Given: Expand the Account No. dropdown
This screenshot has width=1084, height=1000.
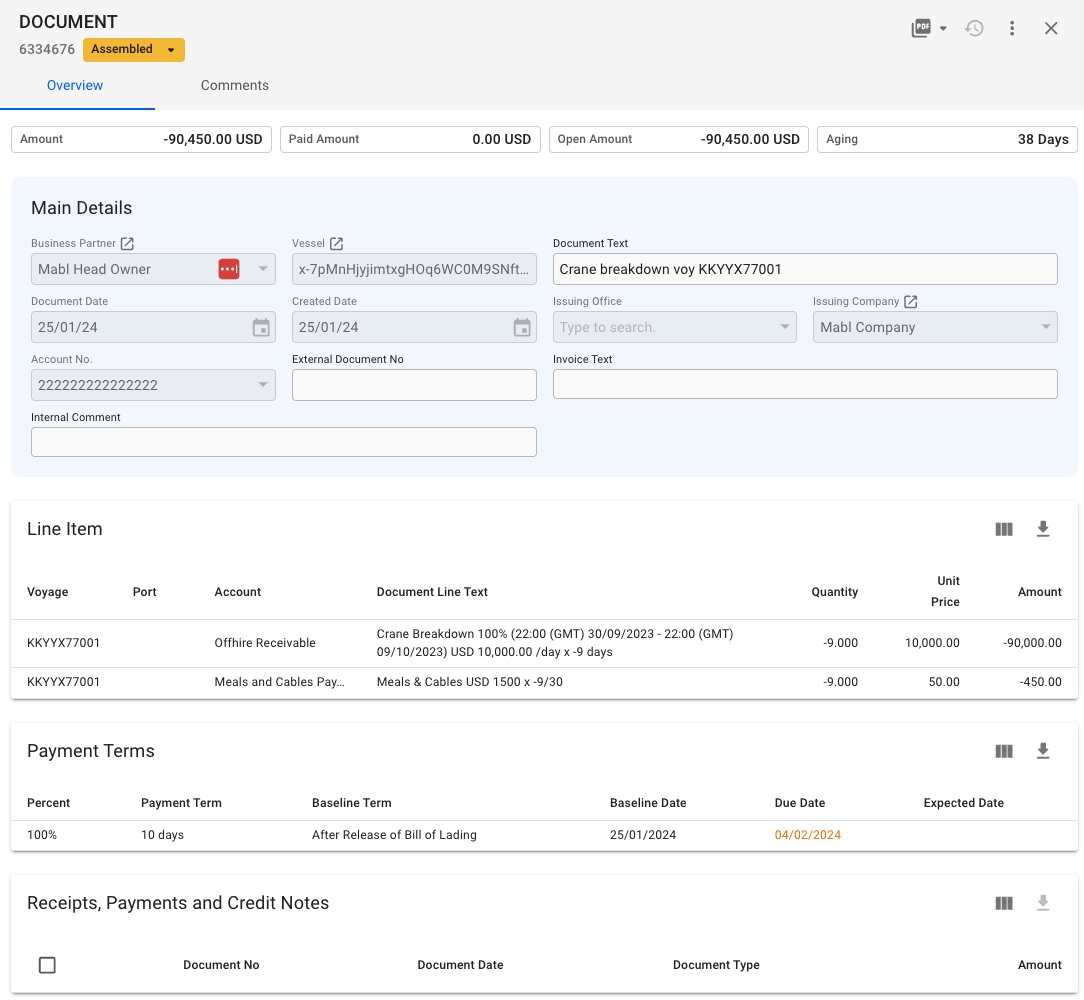Looking at the screenshot, I should [x=262, y=385].
